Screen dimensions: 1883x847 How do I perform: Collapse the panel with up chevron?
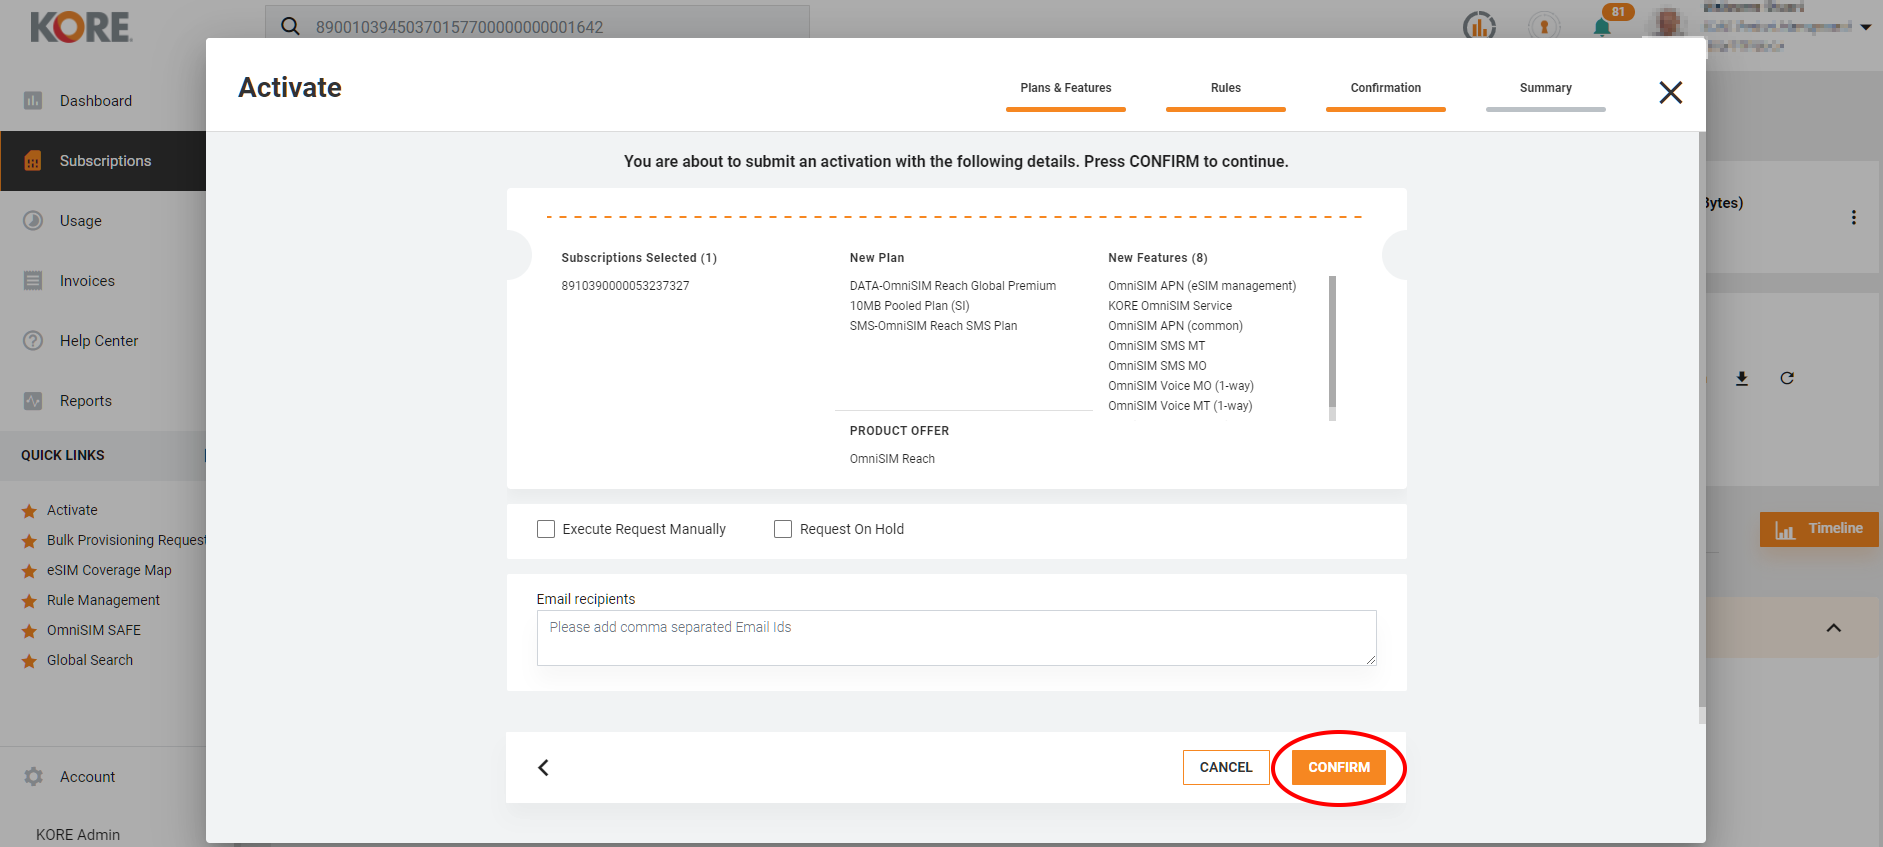tap(1833, 628)
